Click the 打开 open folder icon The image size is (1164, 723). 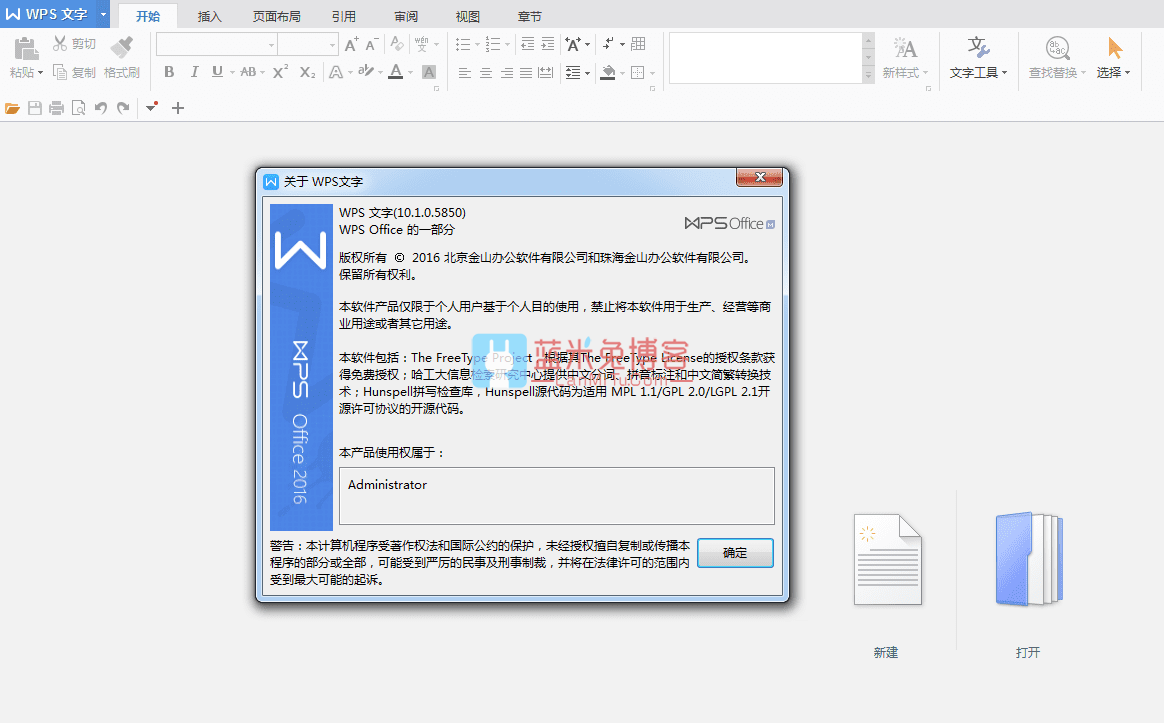pos(1028,559)
